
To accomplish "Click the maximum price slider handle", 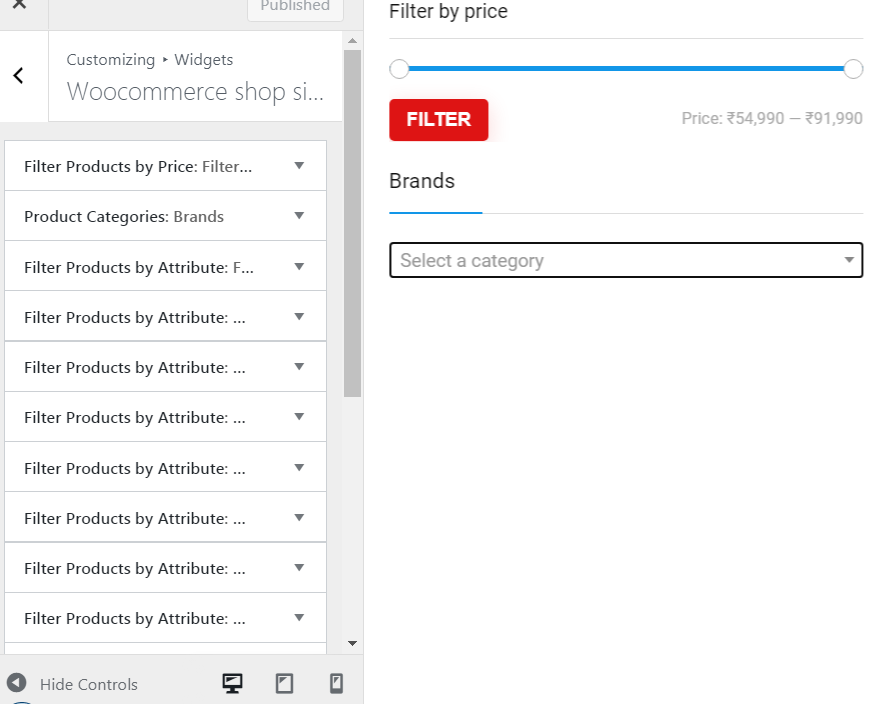I will click(x=853, y=69).
